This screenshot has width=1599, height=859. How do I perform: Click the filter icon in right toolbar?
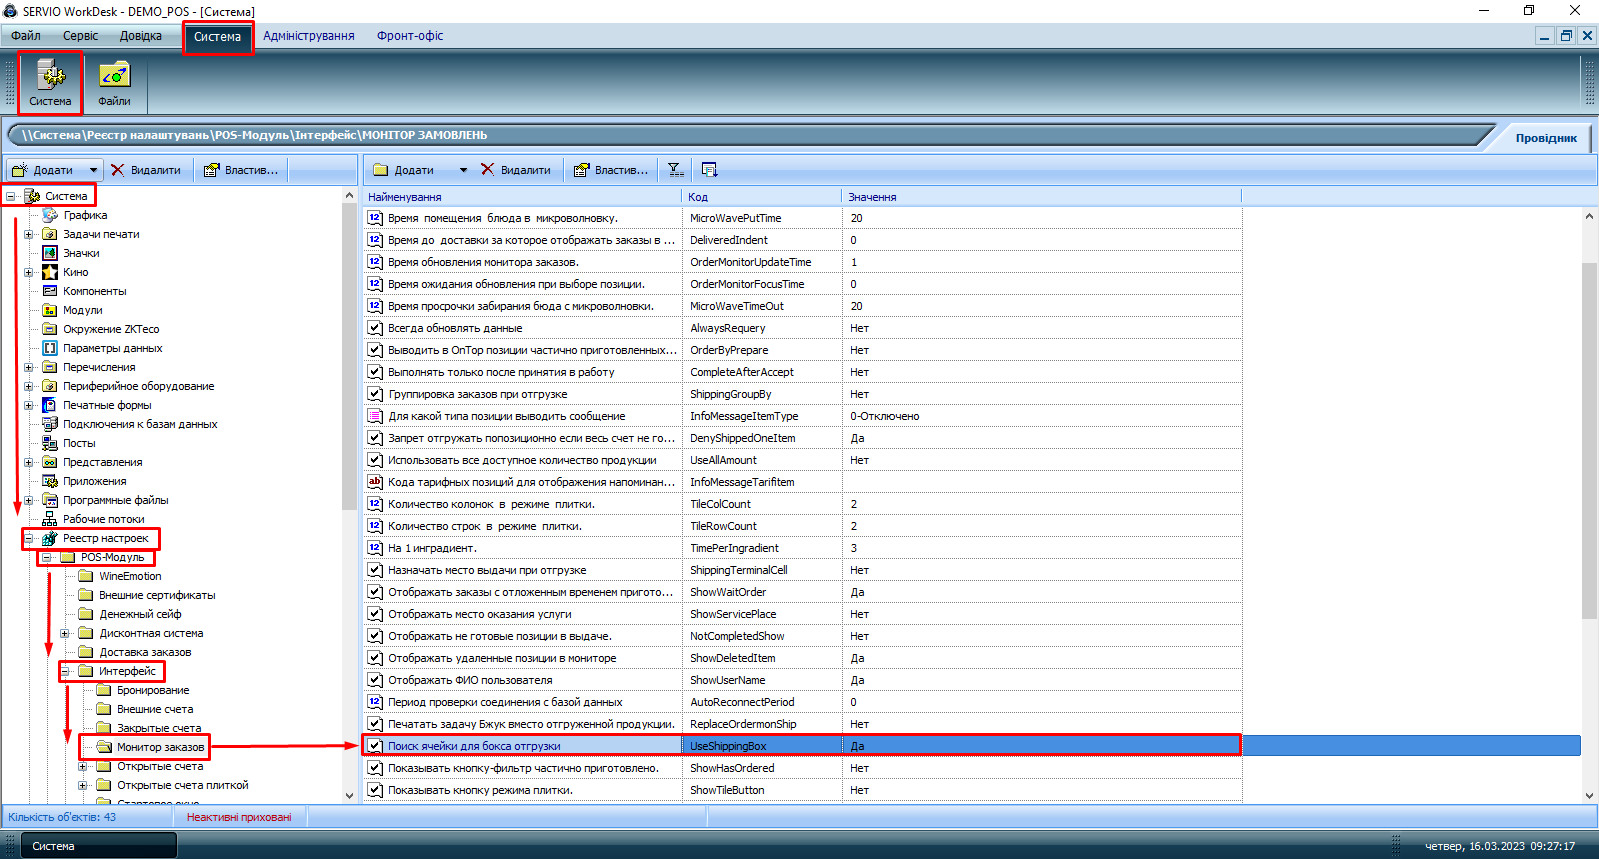click(675, 170)
